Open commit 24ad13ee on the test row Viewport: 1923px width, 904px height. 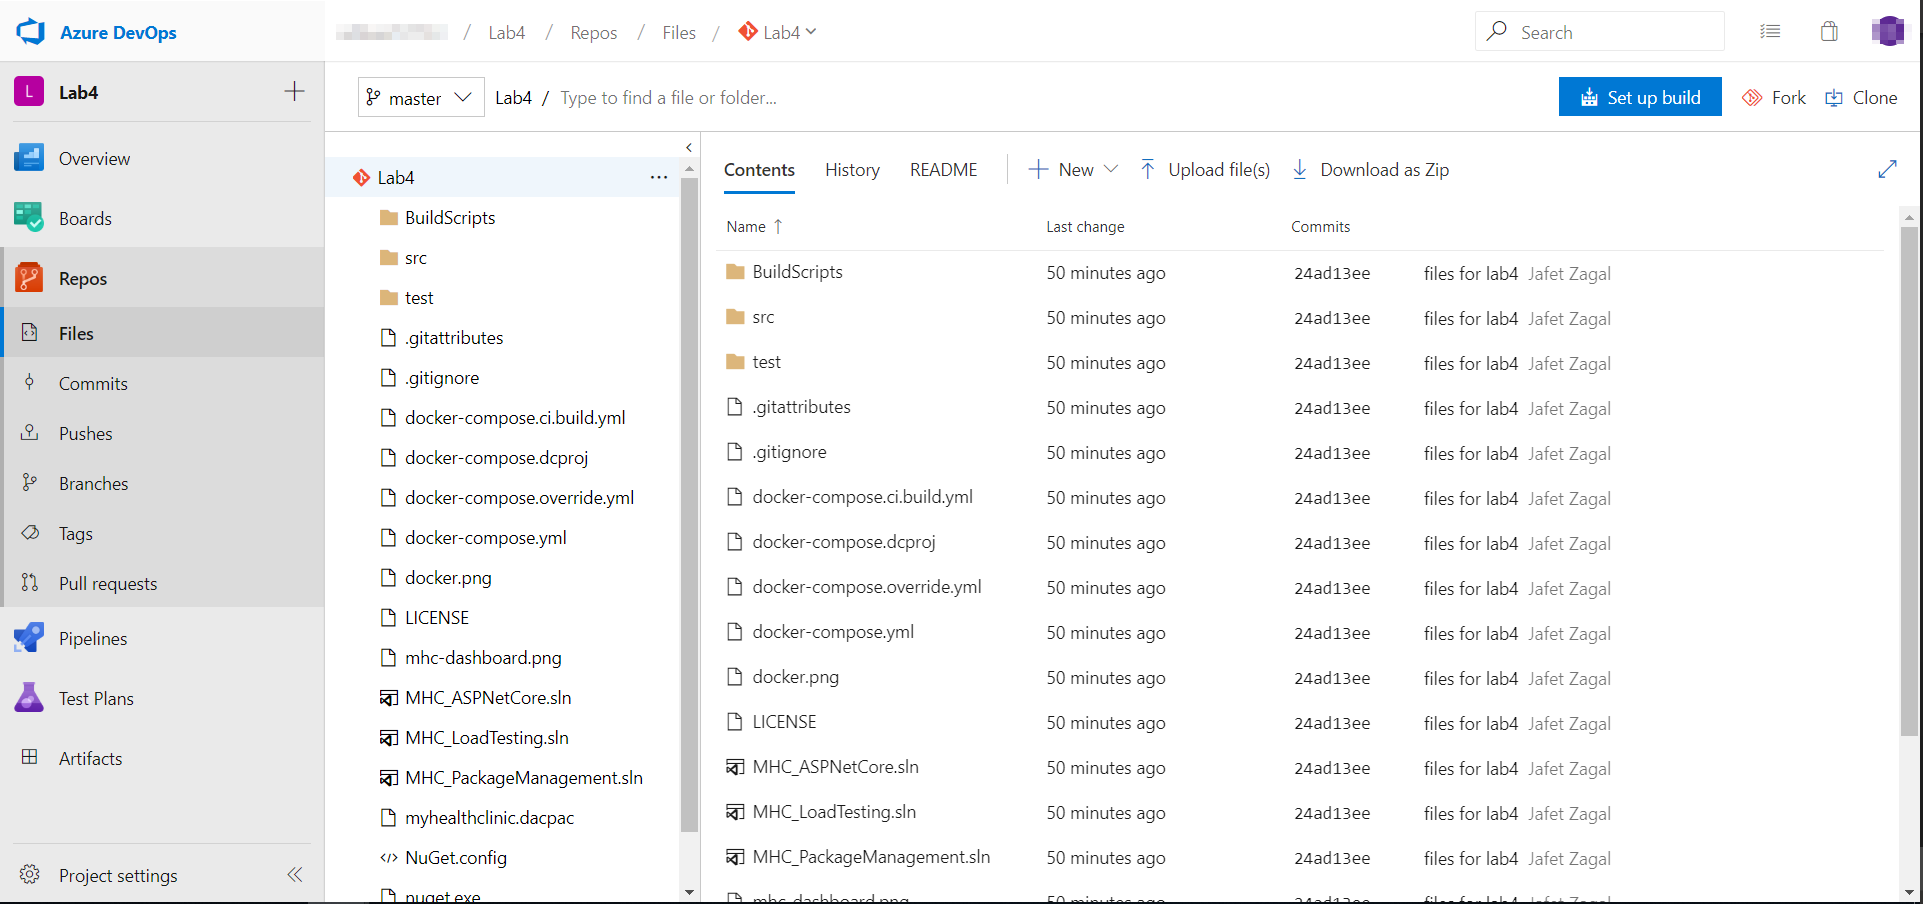click(x=1332, y=363)
